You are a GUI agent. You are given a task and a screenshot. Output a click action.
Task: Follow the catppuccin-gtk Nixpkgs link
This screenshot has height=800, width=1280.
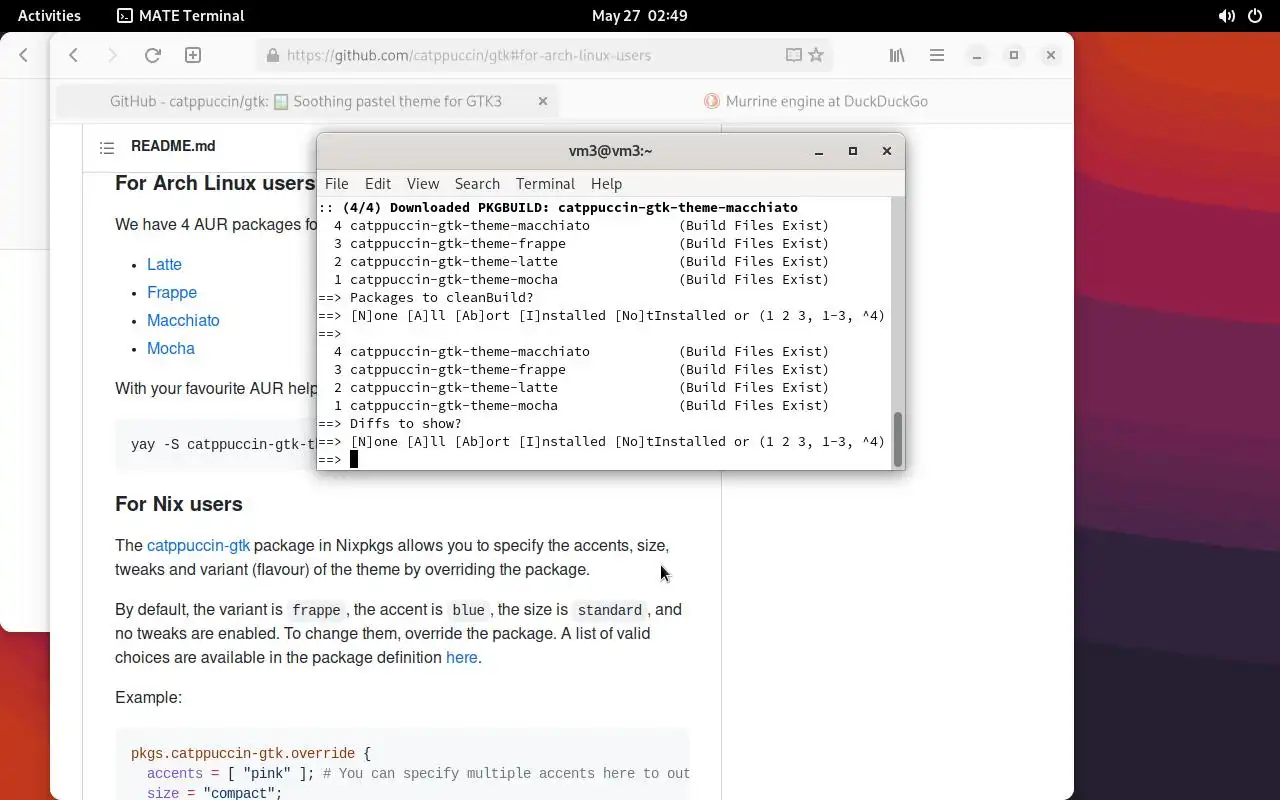(198, 545)
